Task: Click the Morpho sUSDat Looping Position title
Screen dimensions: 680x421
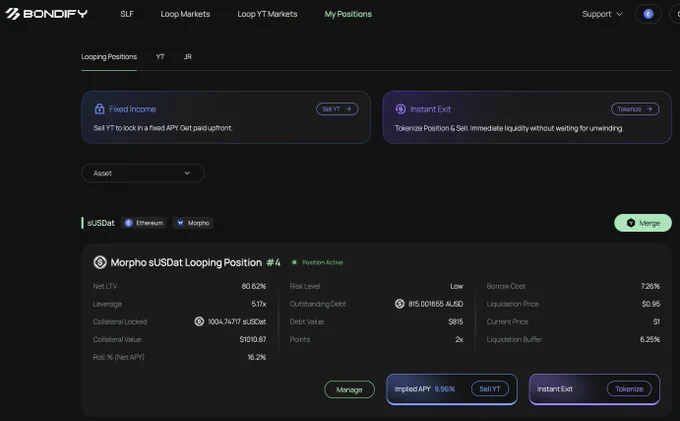Action: (186, 262)
